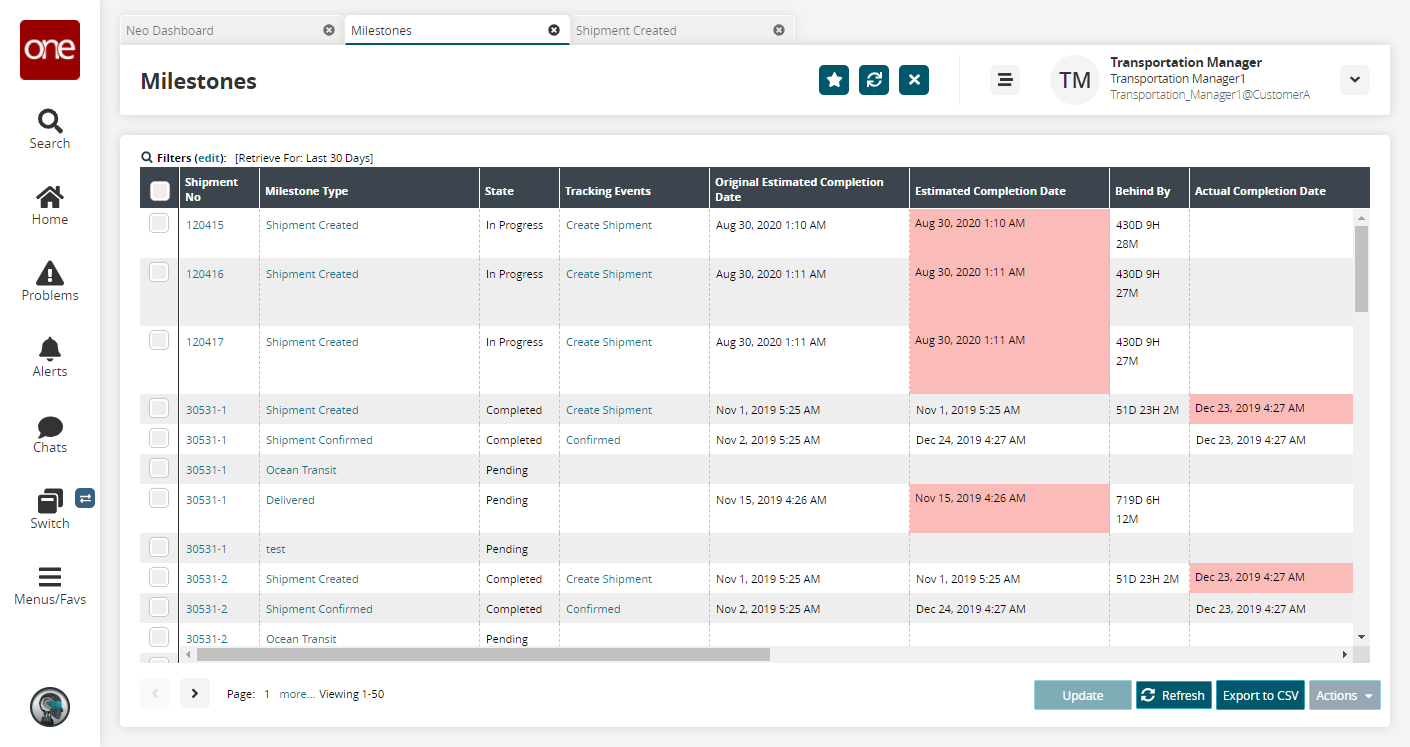Click the Export to CSV button
This screenshot has height=747, width=1410.
pos(1260,696)
